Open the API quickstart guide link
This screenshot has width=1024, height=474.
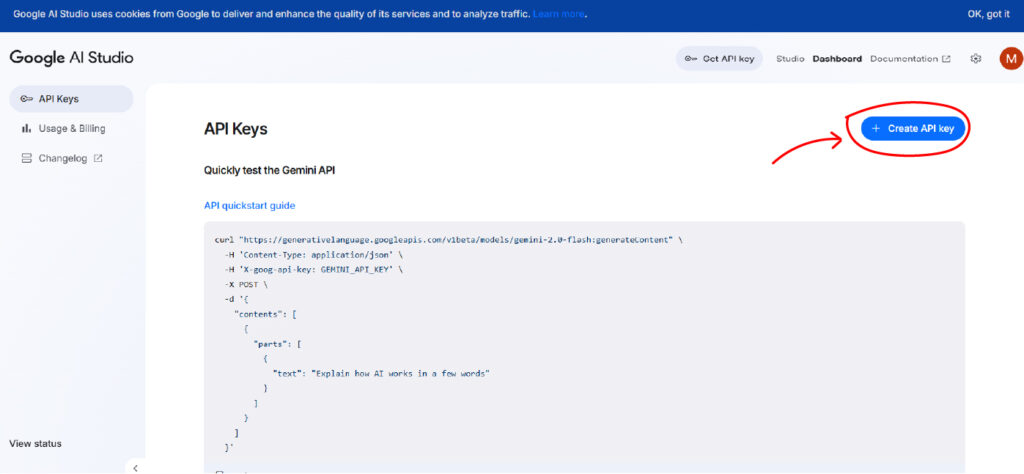(x=249, y=206)
